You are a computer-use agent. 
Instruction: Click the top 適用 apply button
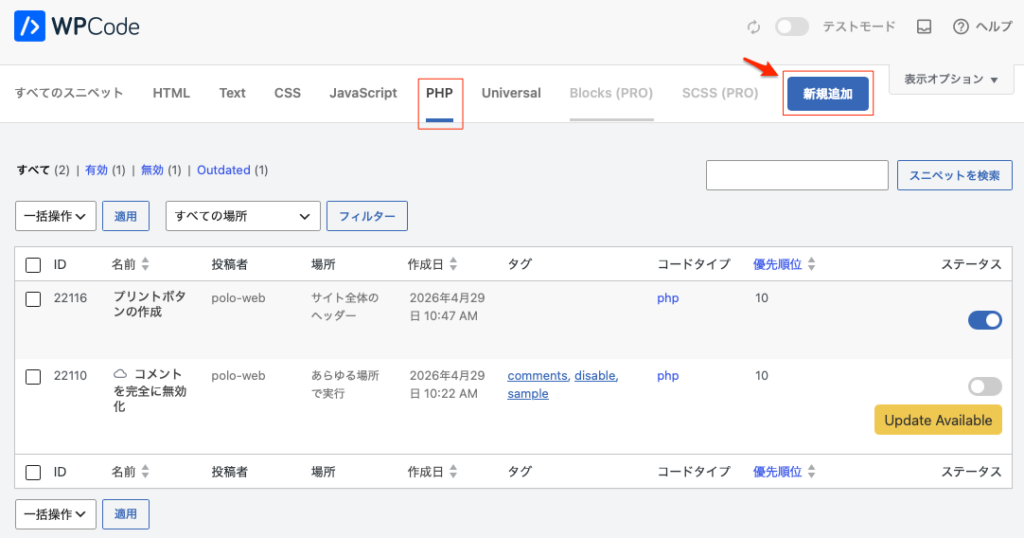(x=125, y=216)
